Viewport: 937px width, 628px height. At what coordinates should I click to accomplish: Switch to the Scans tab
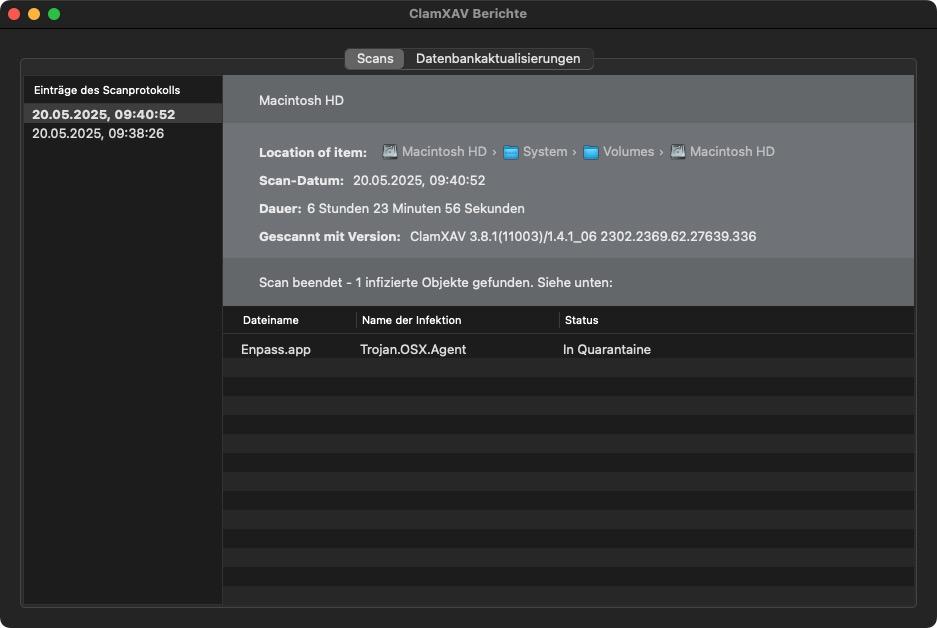pyautogui.click(x=375, y=59)
